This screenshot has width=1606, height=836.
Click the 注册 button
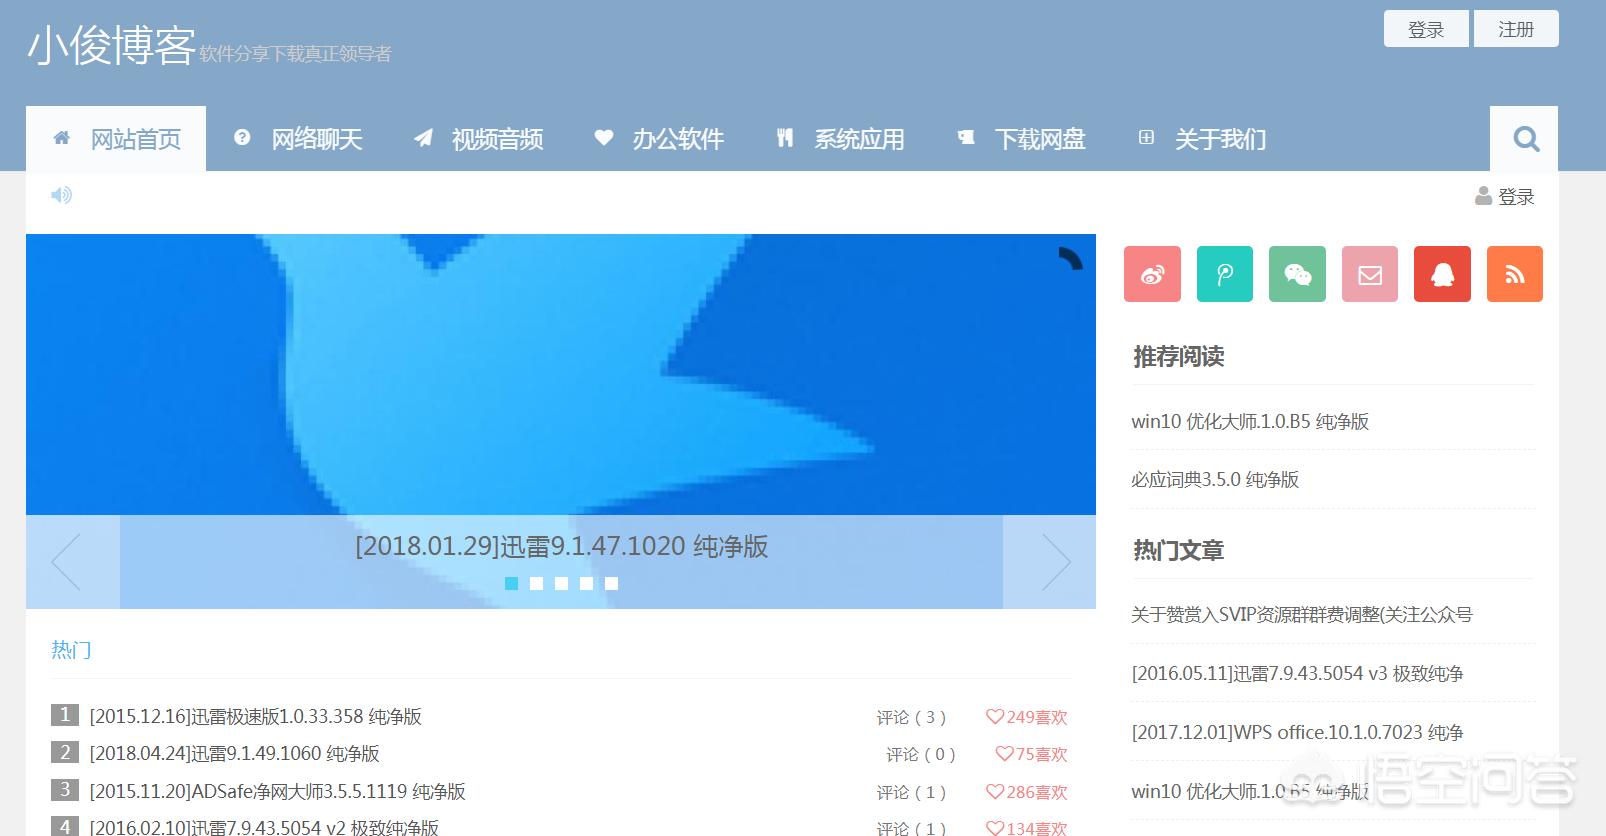[1516, 29]
